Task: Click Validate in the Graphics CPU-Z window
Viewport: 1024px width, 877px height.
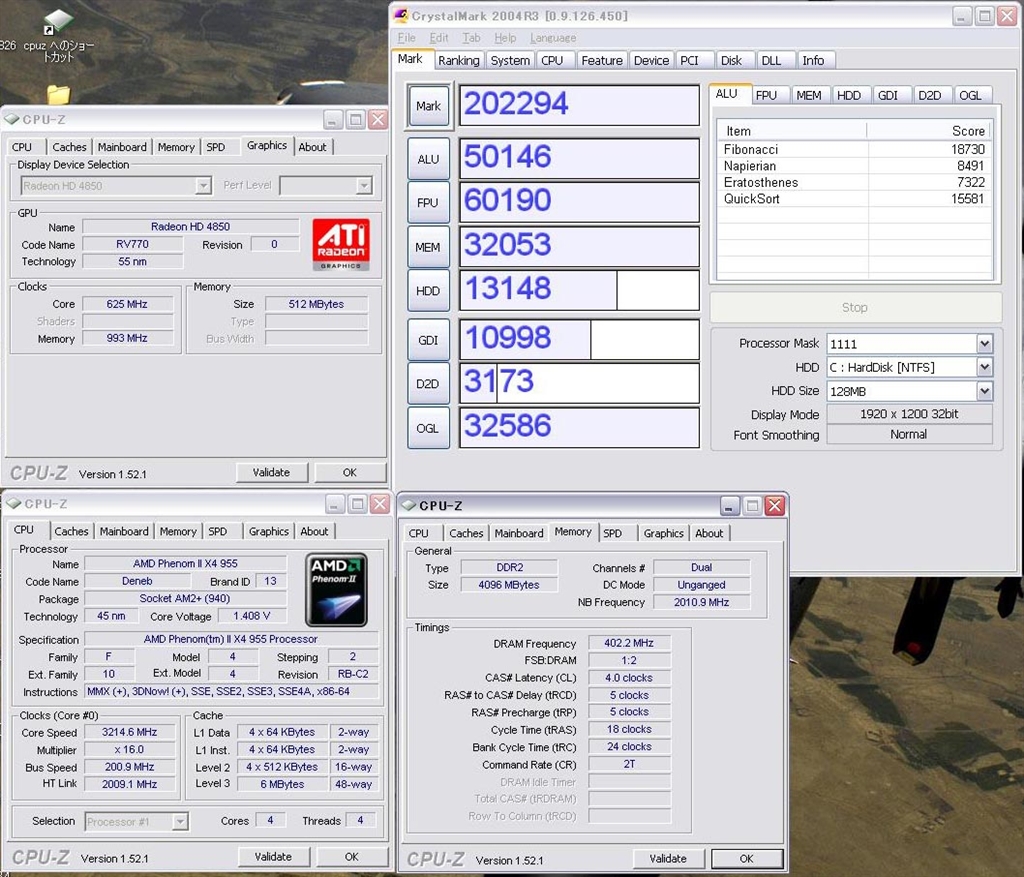Action: [x=271, y=472]
